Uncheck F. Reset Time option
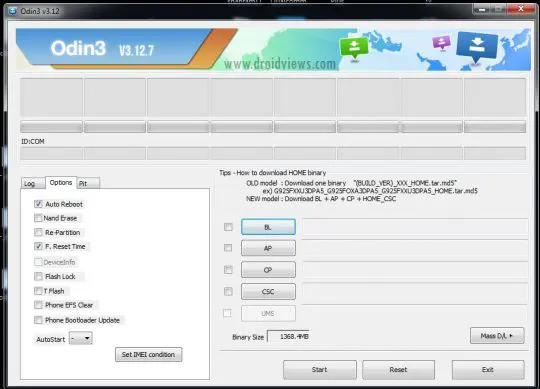This screenshot has width=540, height=389. tap(38, 246)
